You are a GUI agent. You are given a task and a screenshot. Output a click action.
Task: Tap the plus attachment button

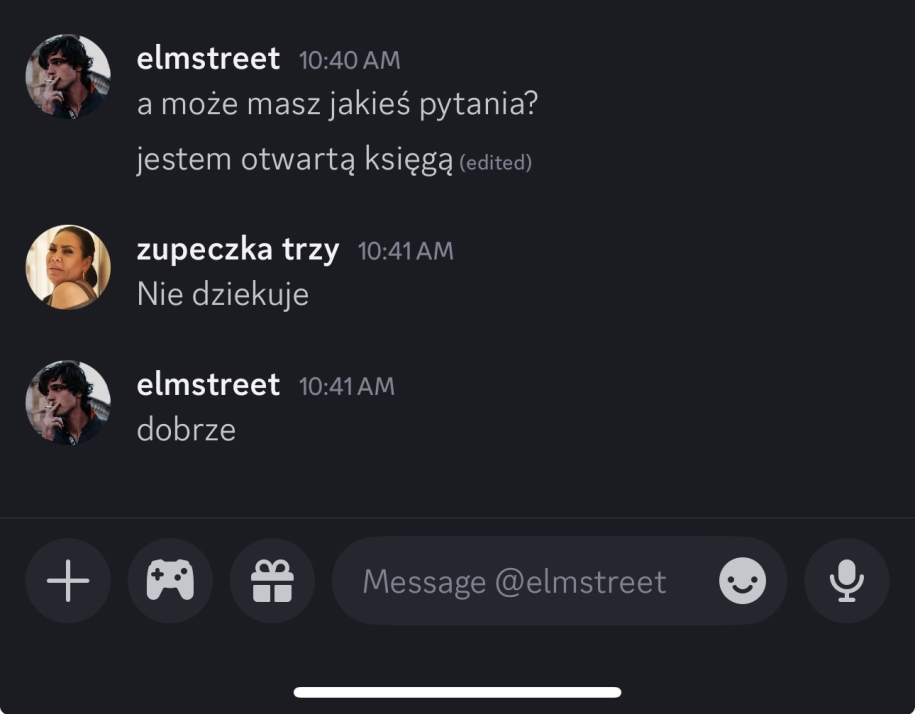tap(68, 581)
